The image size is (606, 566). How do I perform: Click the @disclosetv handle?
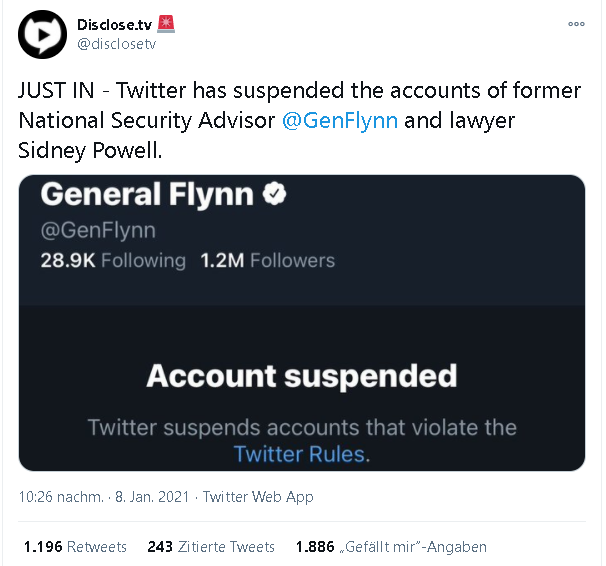tap(116, 43)
